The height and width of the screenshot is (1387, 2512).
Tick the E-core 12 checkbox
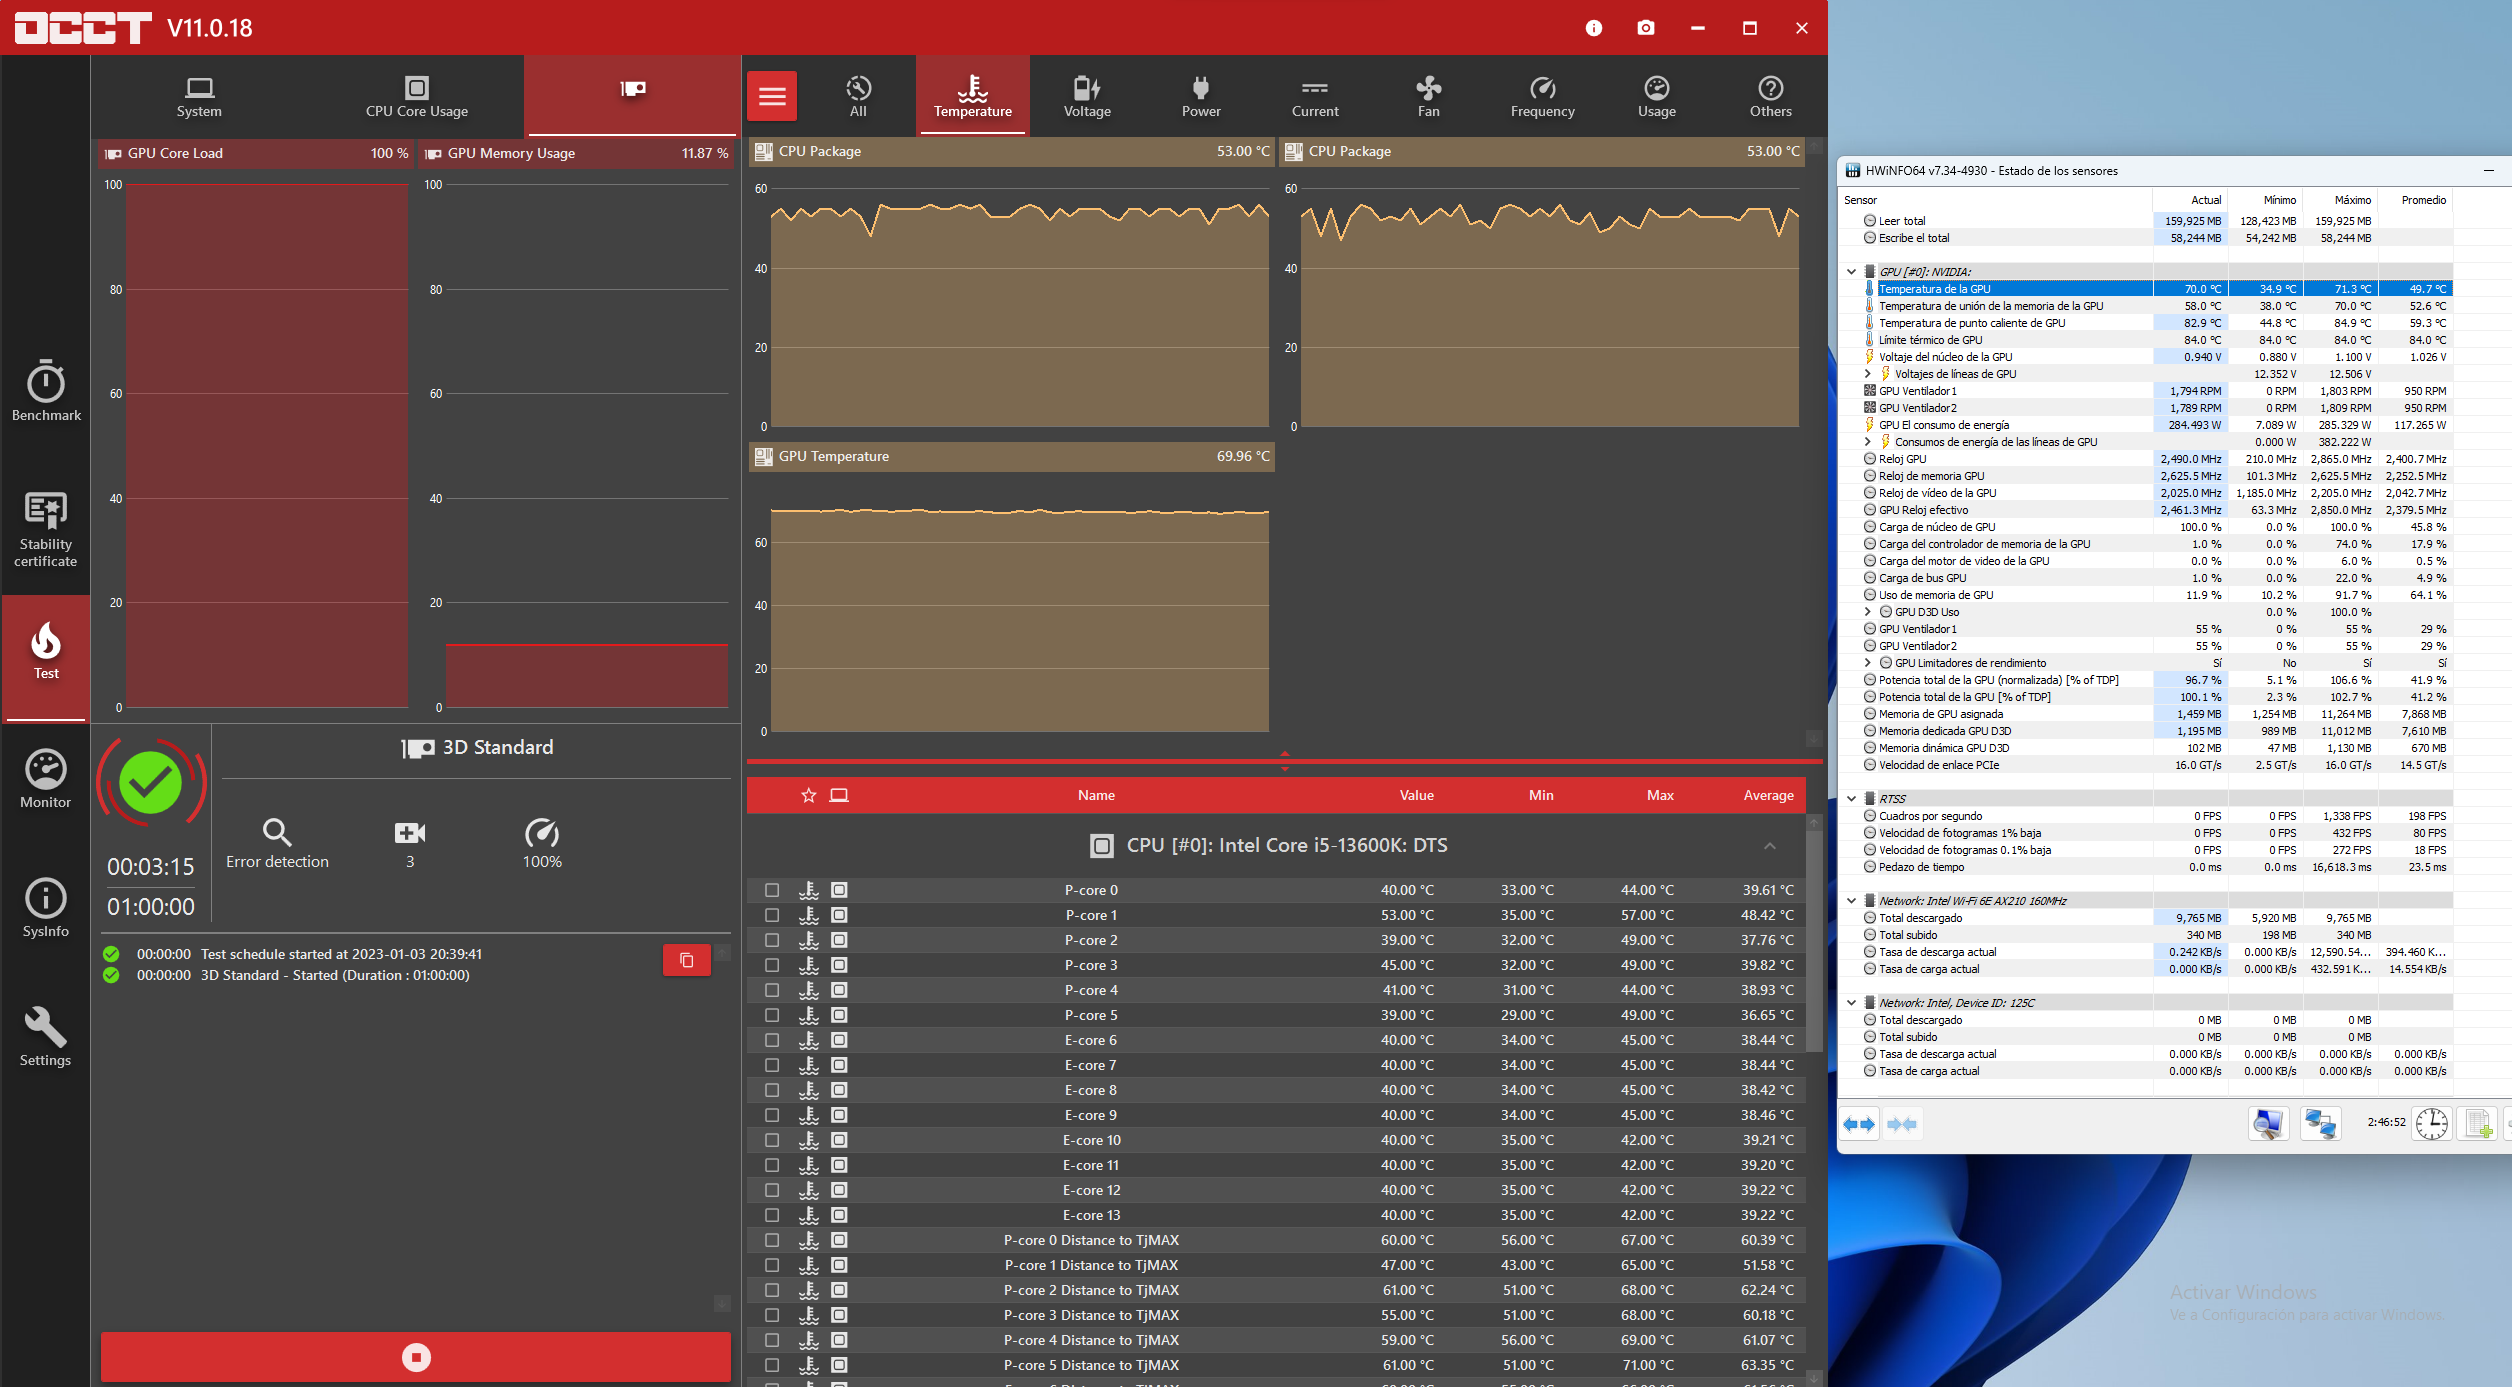click(772, 1190)
